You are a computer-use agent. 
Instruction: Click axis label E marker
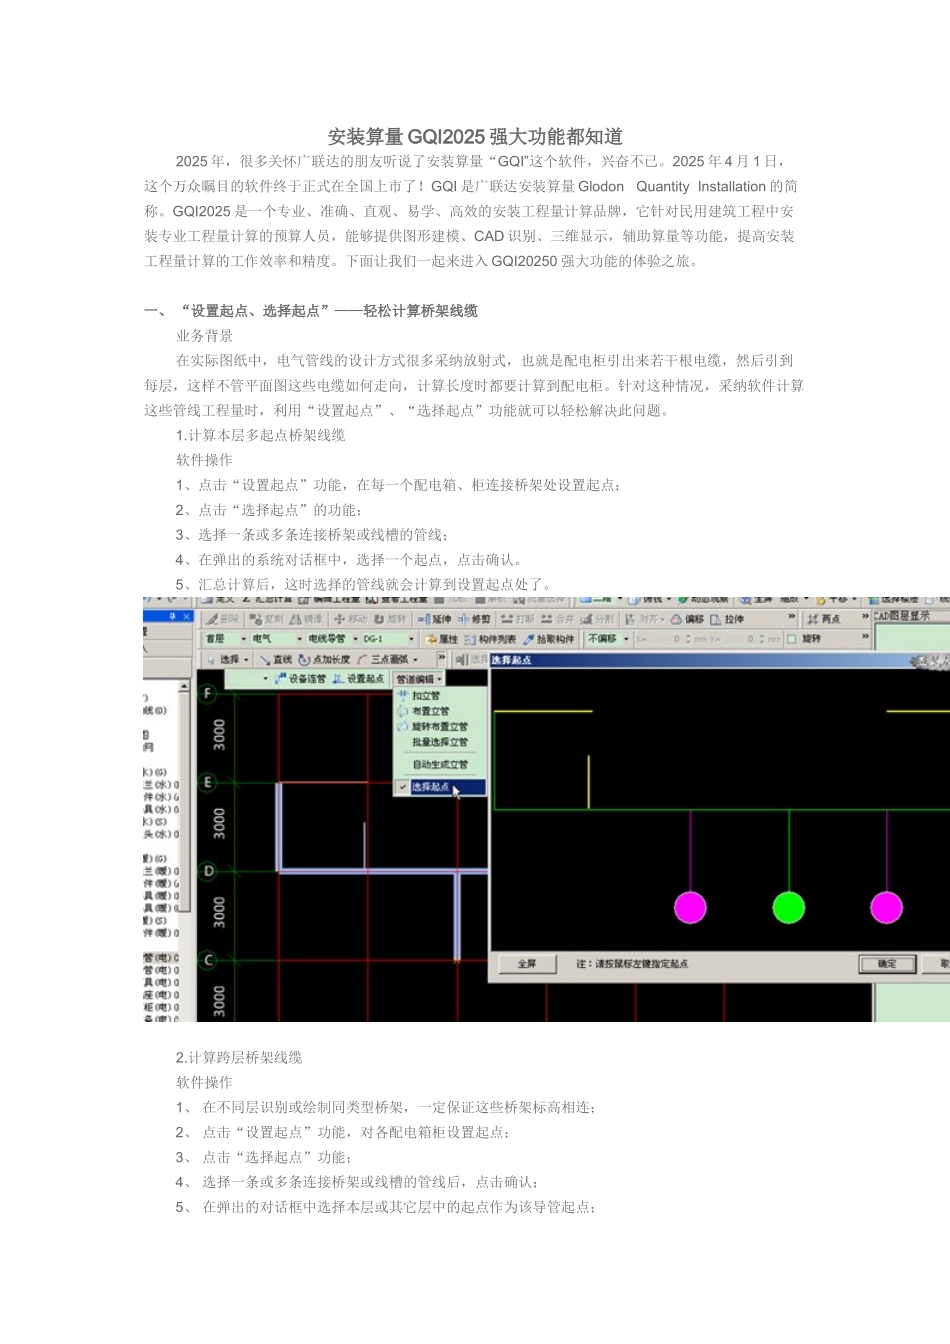point(208,782)
